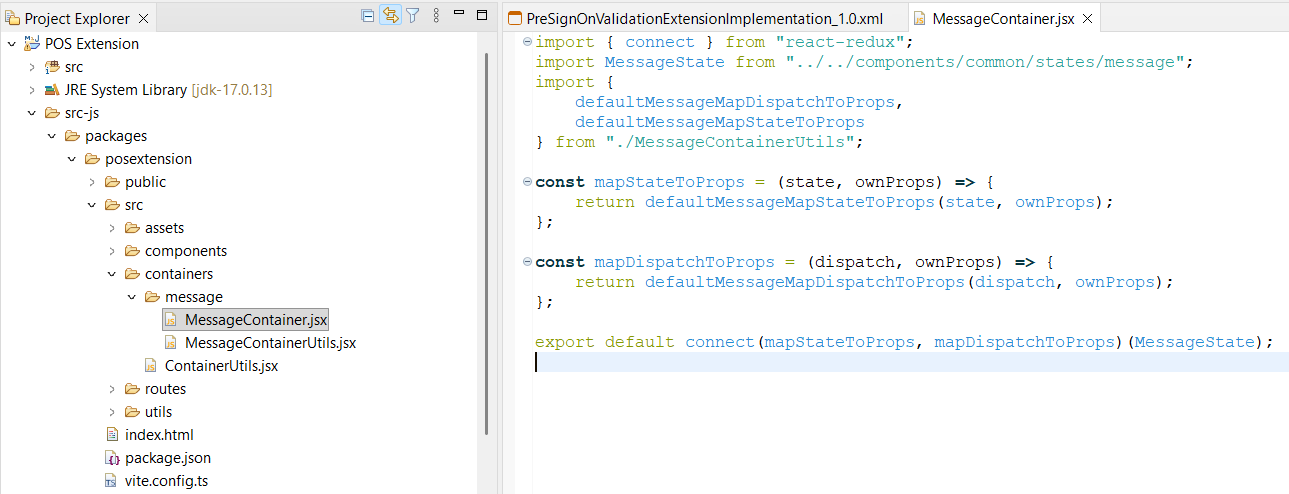Click the POS Extension project icon
Viewport: 1289px width, 494px height.
(31, 43)
